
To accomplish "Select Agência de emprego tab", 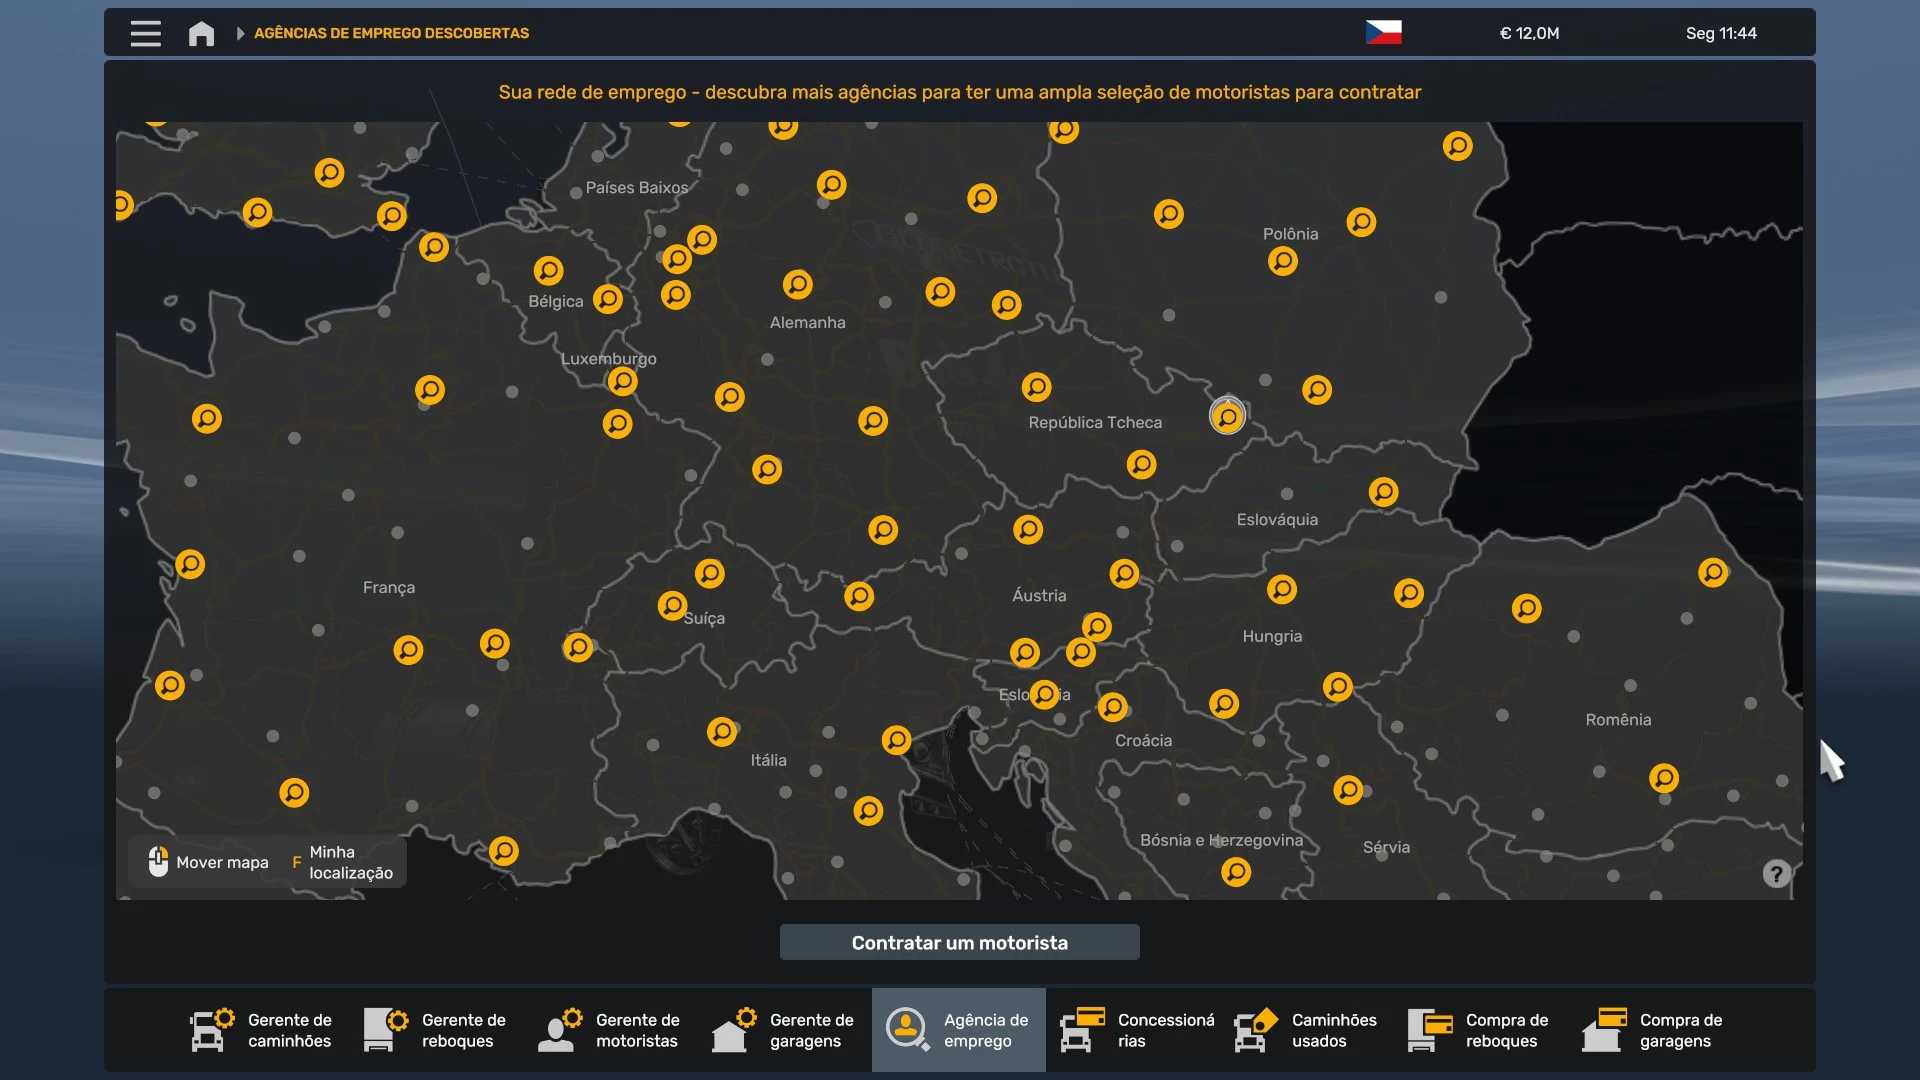I will click(x=958, y=1030).
